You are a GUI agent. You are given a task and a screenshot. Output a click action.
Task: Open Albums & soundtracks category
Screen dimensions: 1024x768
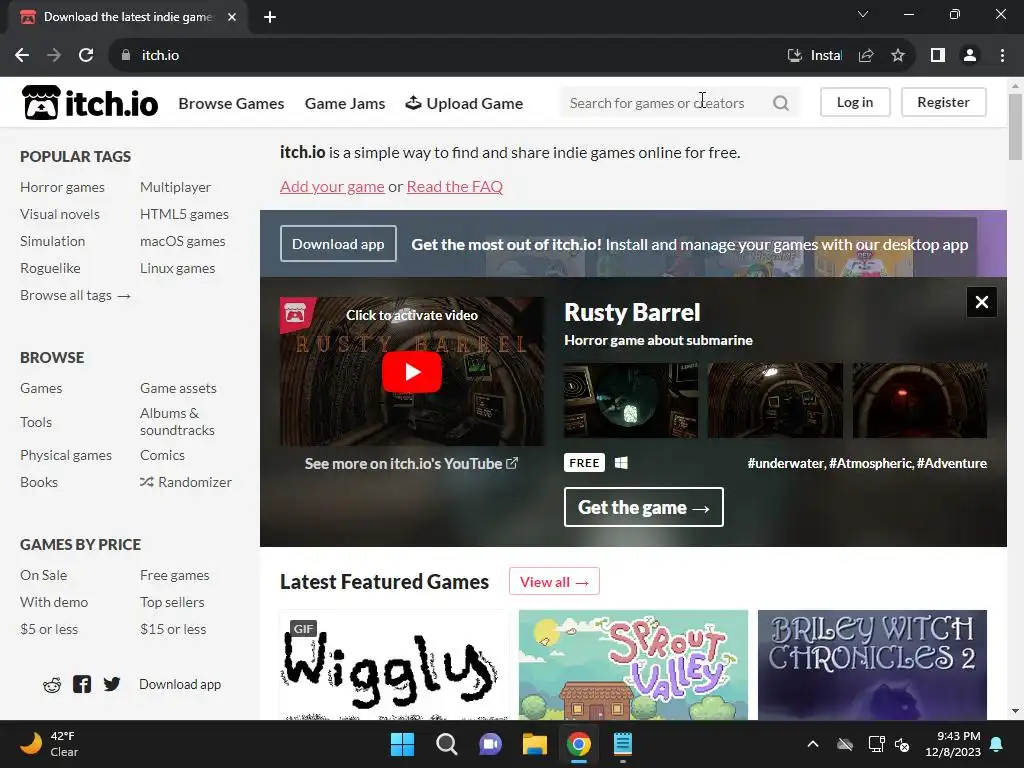(177, 422)
